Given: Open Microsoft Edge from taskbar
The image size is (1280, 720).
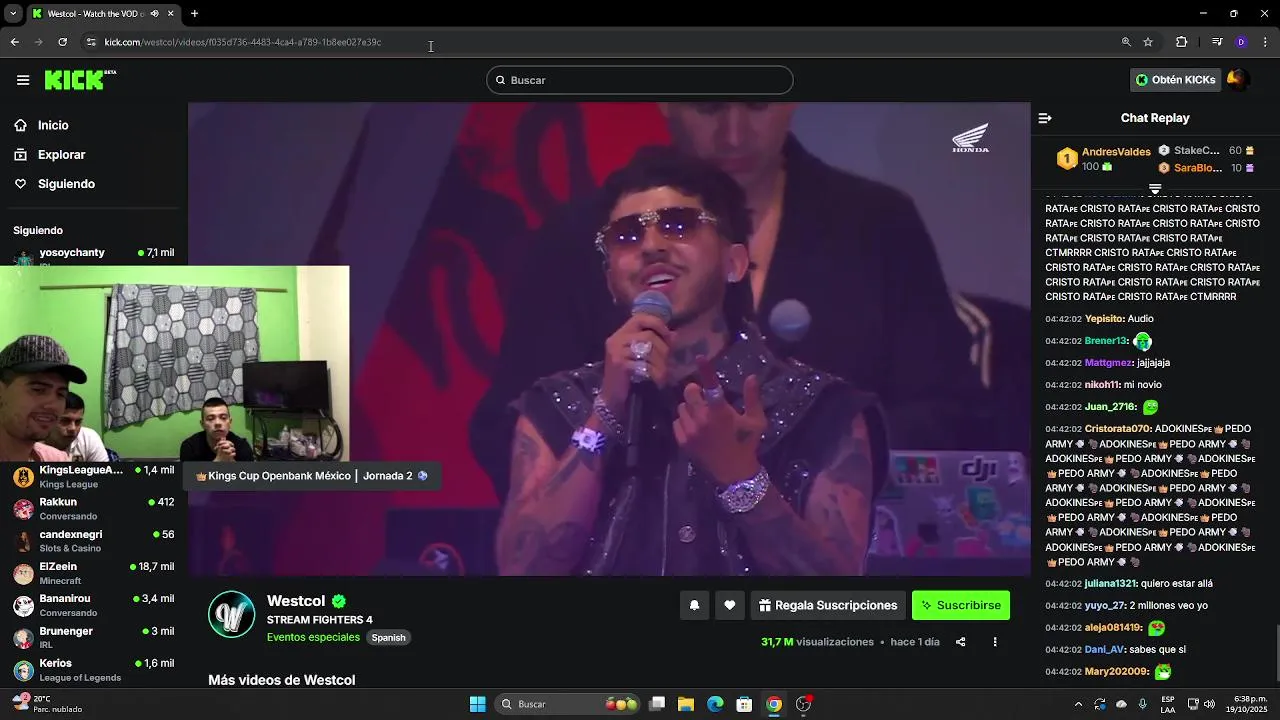Looking at the screenshot, I should [x=715, y=704].
